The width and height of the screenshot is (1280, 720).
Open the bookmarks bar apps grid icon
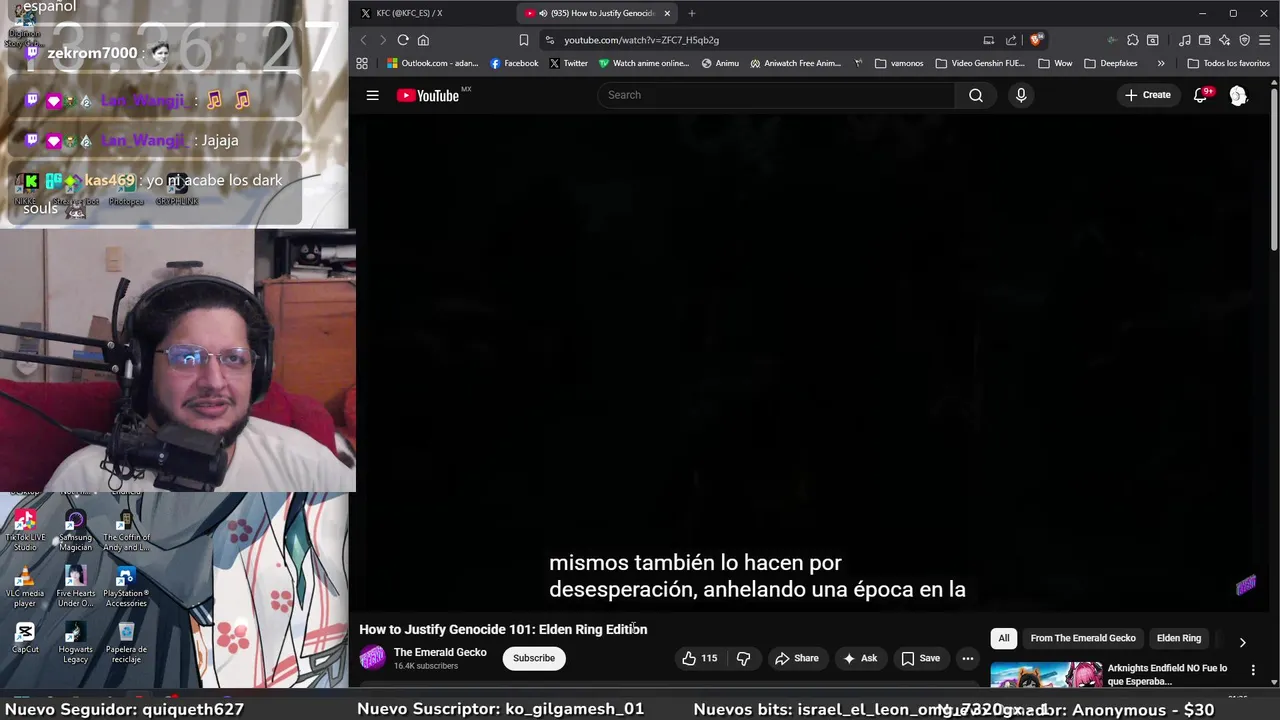click(x=362, y=63)
